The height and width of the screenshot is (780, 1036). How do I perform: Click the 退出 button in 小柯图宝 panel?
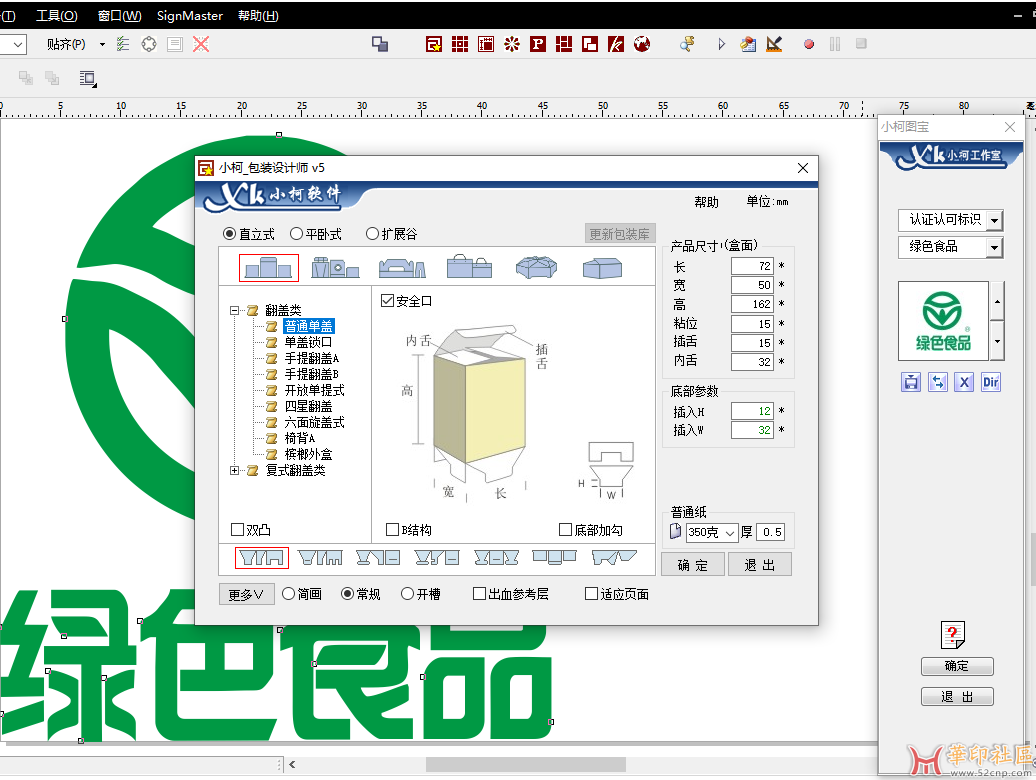pyautogui.click(x=957, y=697)
